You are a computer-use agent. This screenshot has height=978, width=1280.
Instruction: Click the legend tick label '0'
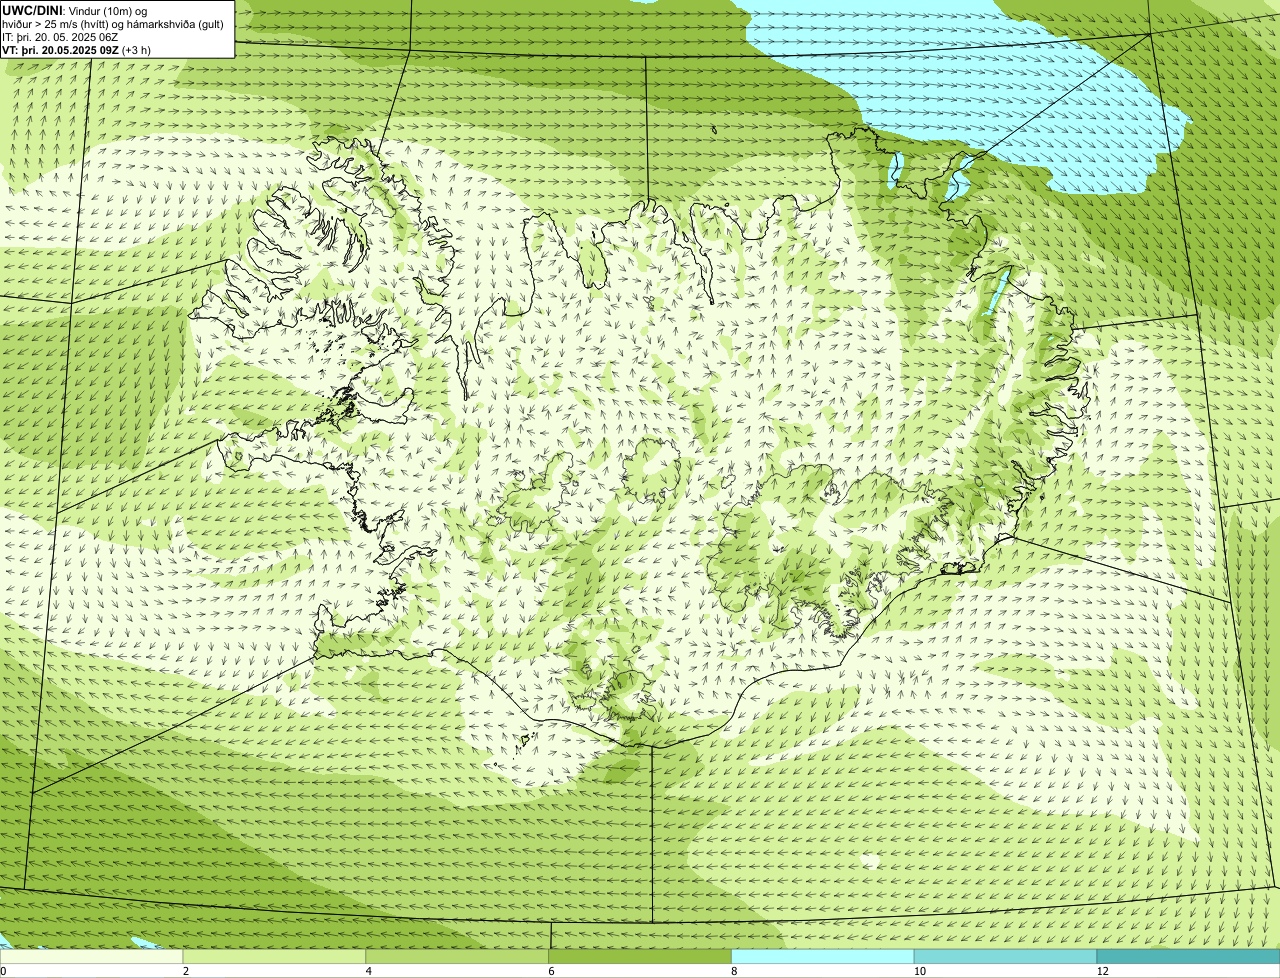pos(4,971)
